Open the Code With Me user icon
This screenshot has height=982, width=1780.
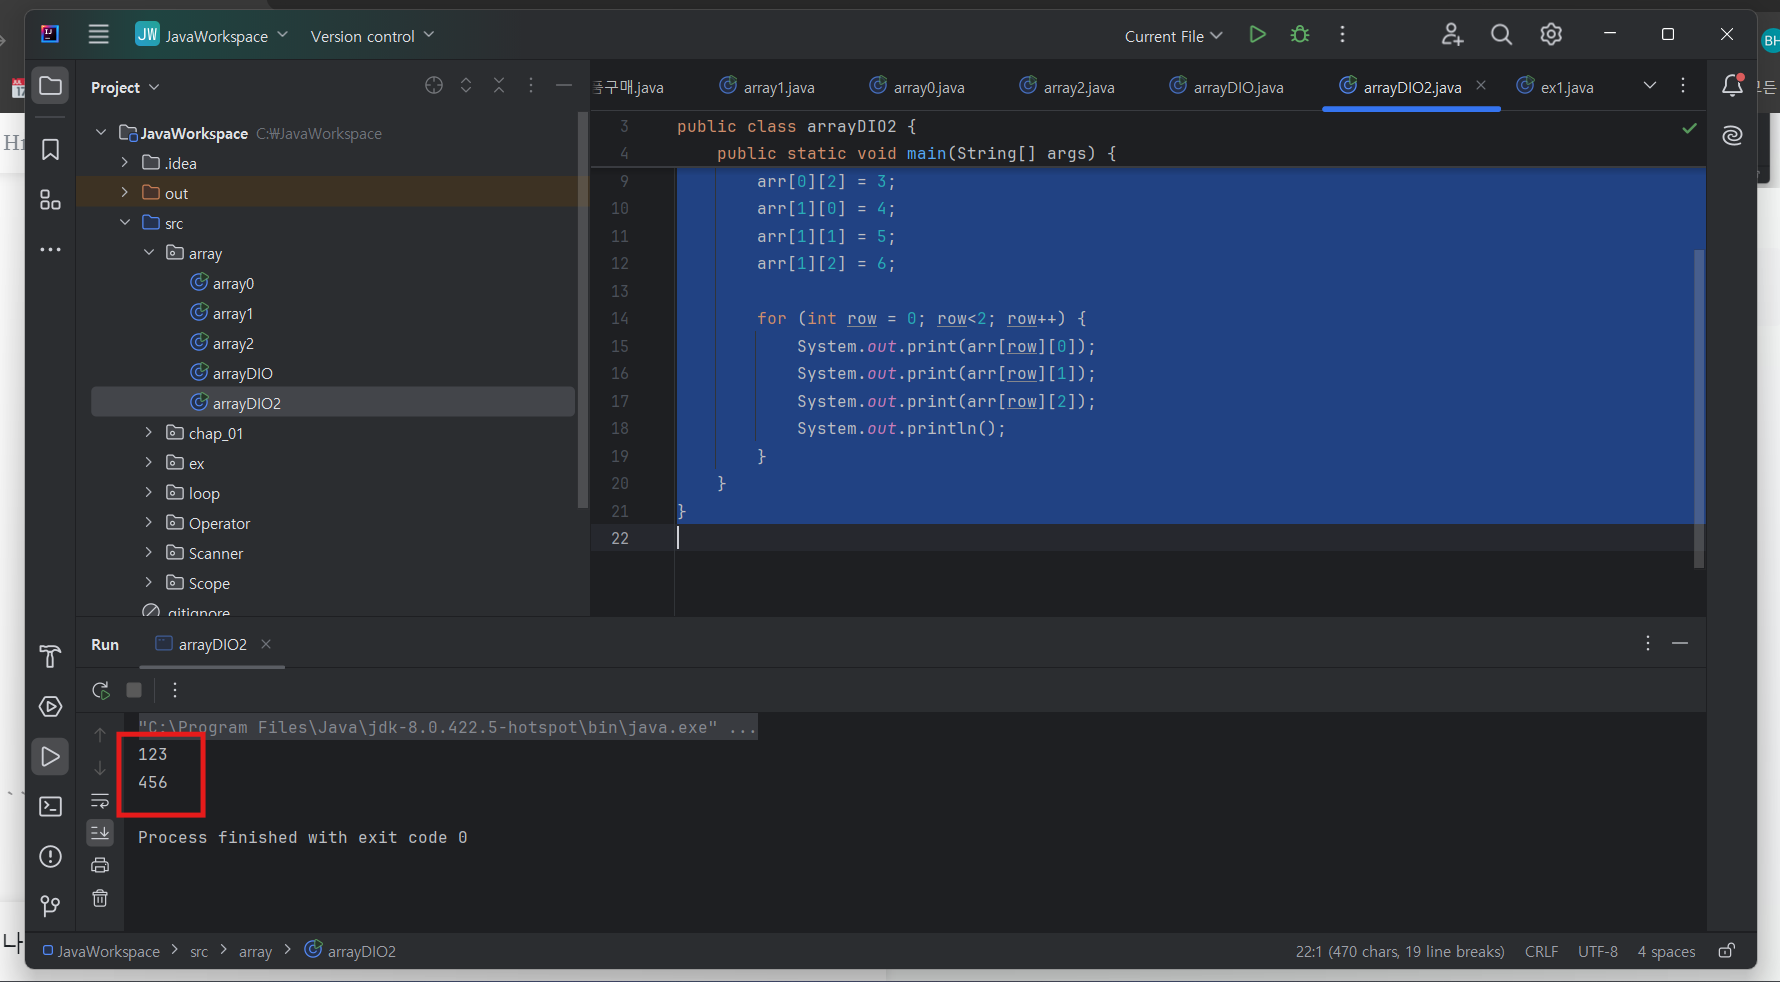1452,35
